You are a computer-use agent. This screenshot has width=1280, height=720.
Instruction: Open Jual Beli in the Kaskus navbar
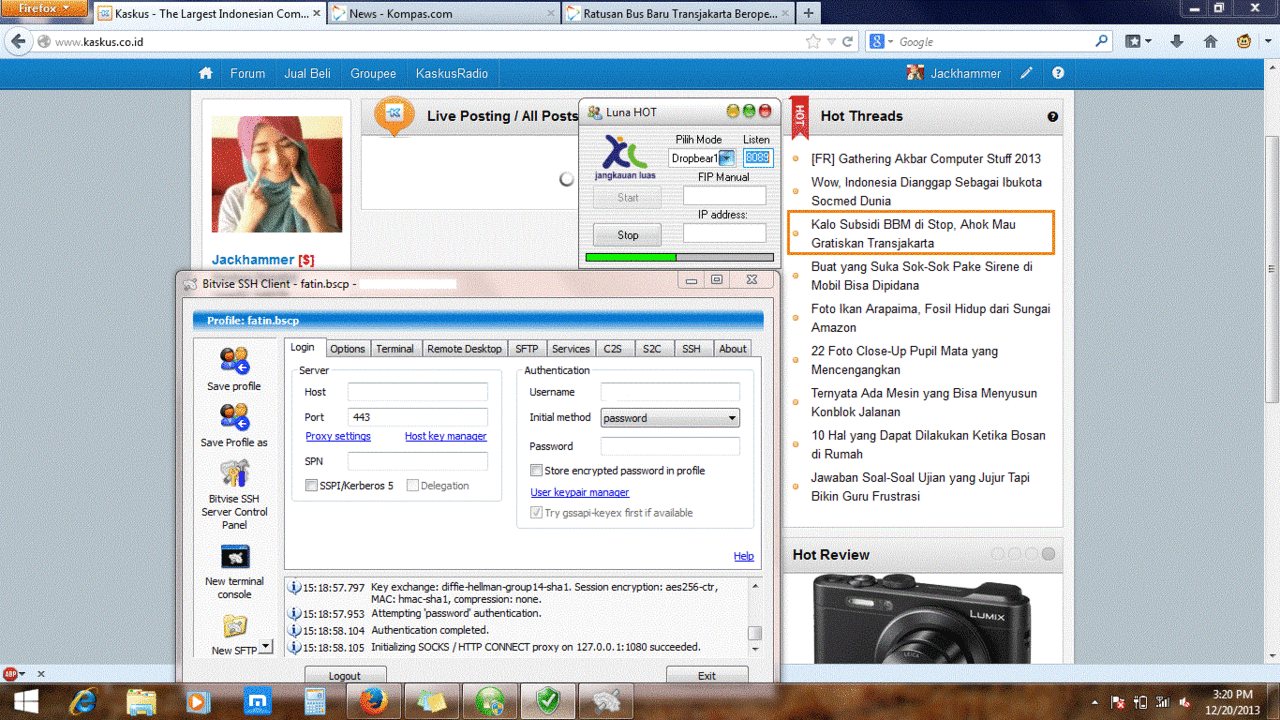tap(308, 73)
